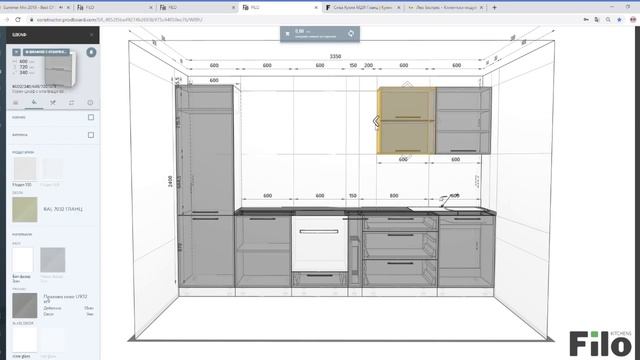Open a new browser tab
Screen dimensions: 640x360
(494, 7)
